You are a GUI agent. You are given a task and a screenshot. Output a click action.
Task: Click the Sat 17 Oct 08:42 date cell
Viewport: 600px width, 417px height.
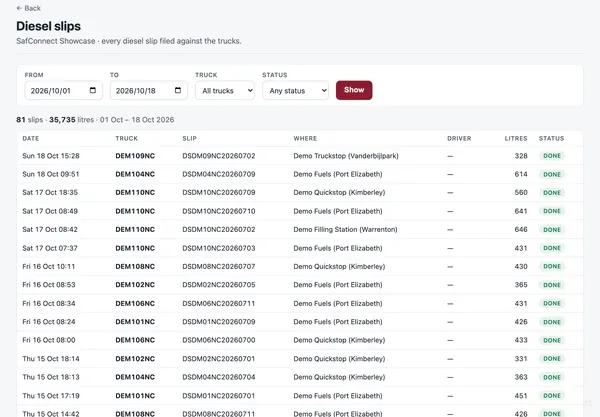50,230
